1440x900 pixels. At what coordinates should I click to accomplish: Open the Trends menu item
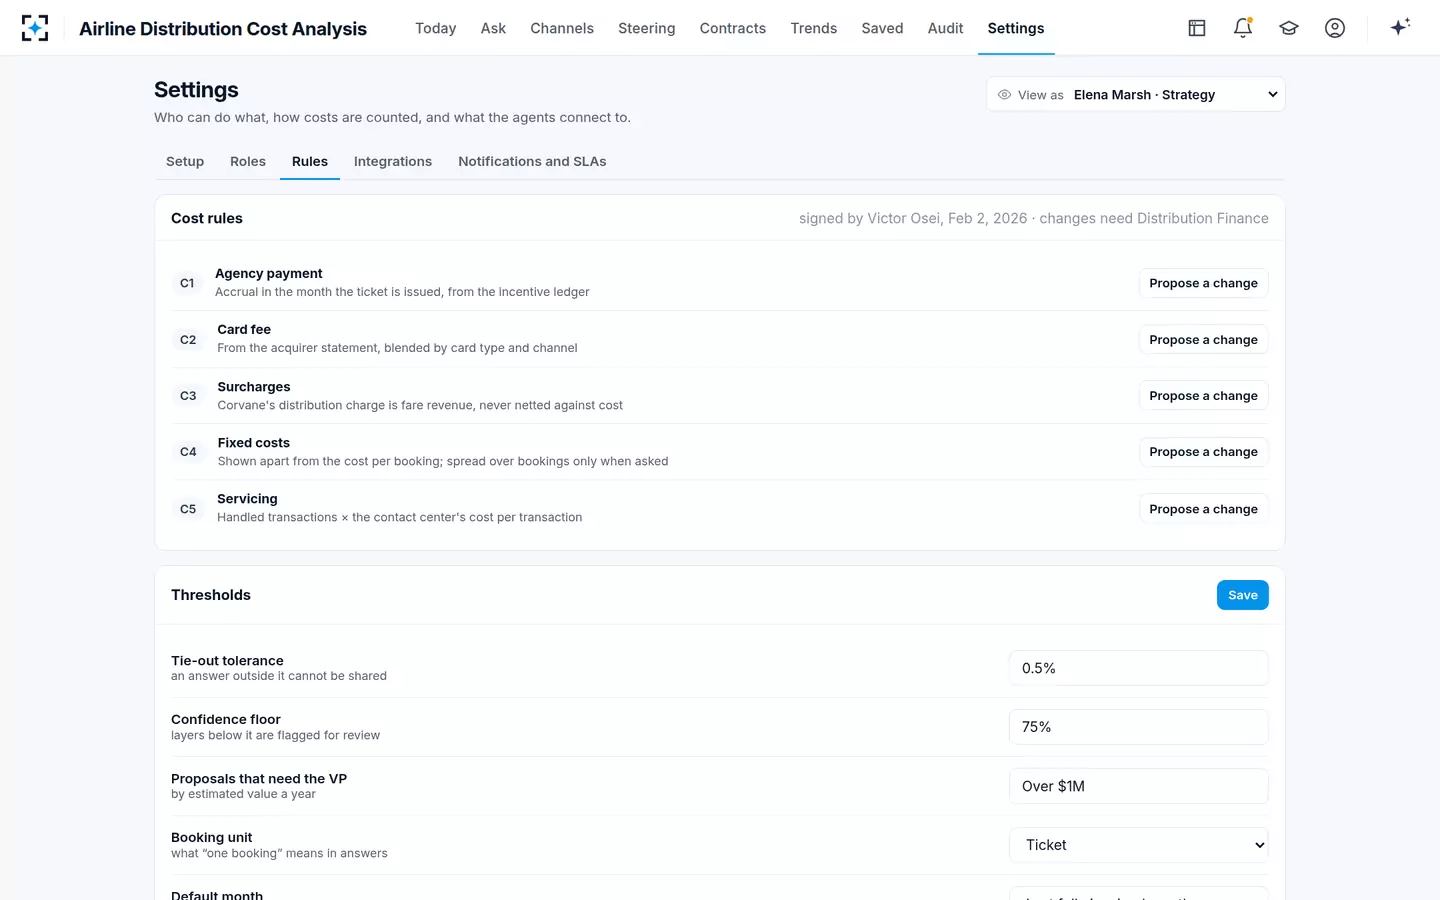coord(814,28)
